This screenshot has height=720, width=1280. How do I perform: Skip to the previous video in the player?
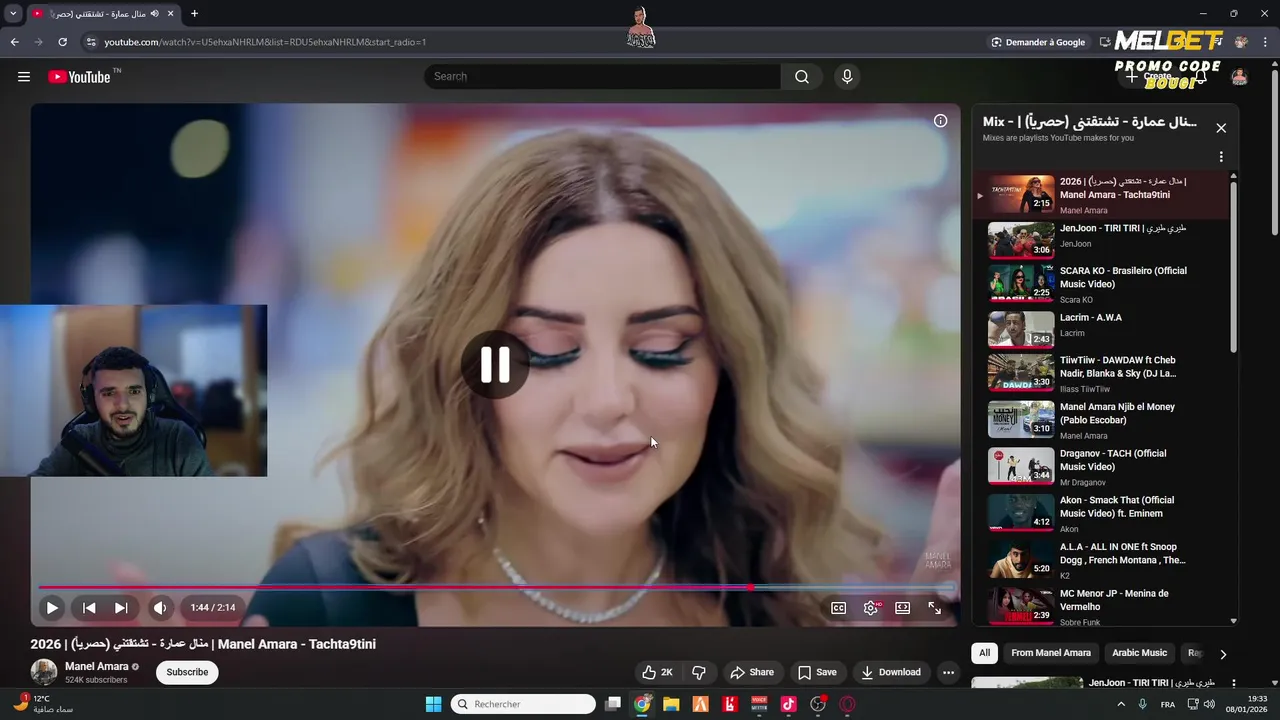click(89, 607)
